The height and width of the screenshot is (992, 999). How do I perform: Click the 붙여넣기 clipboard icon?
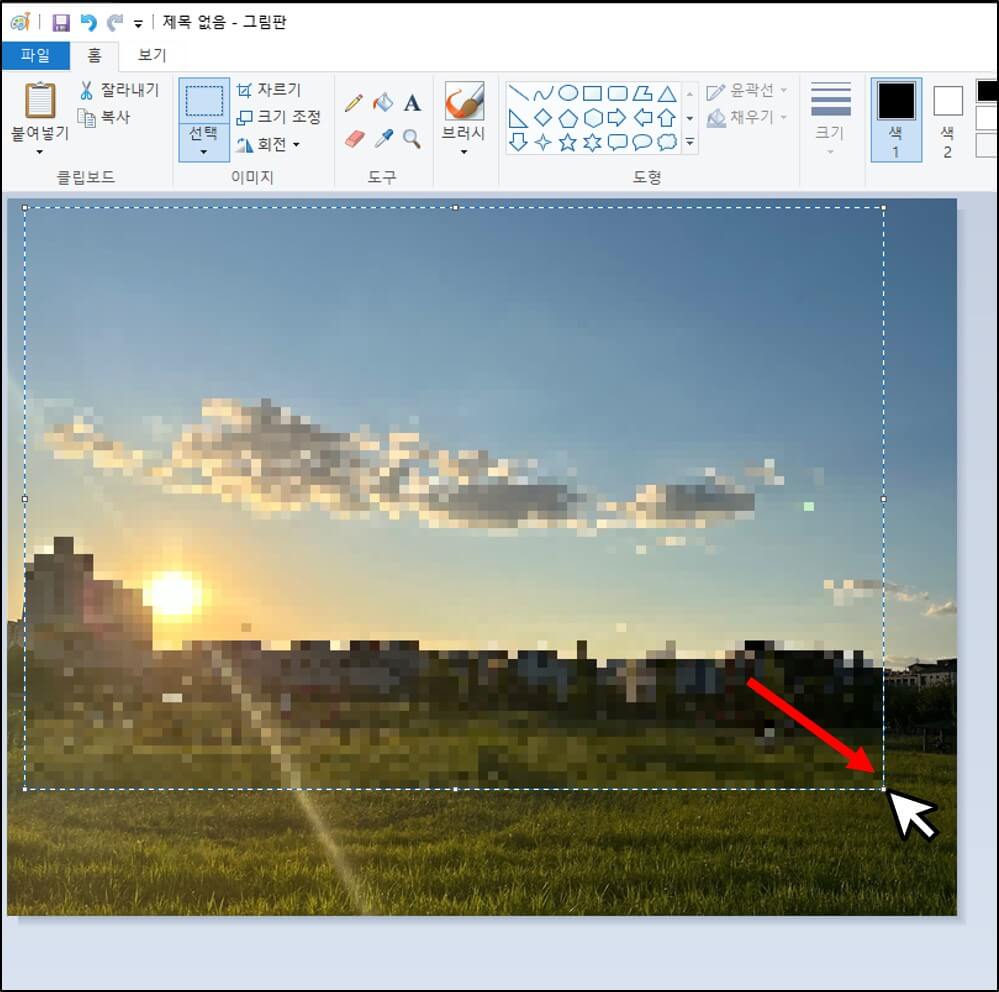pyautogui.click(x=40, y=101)
